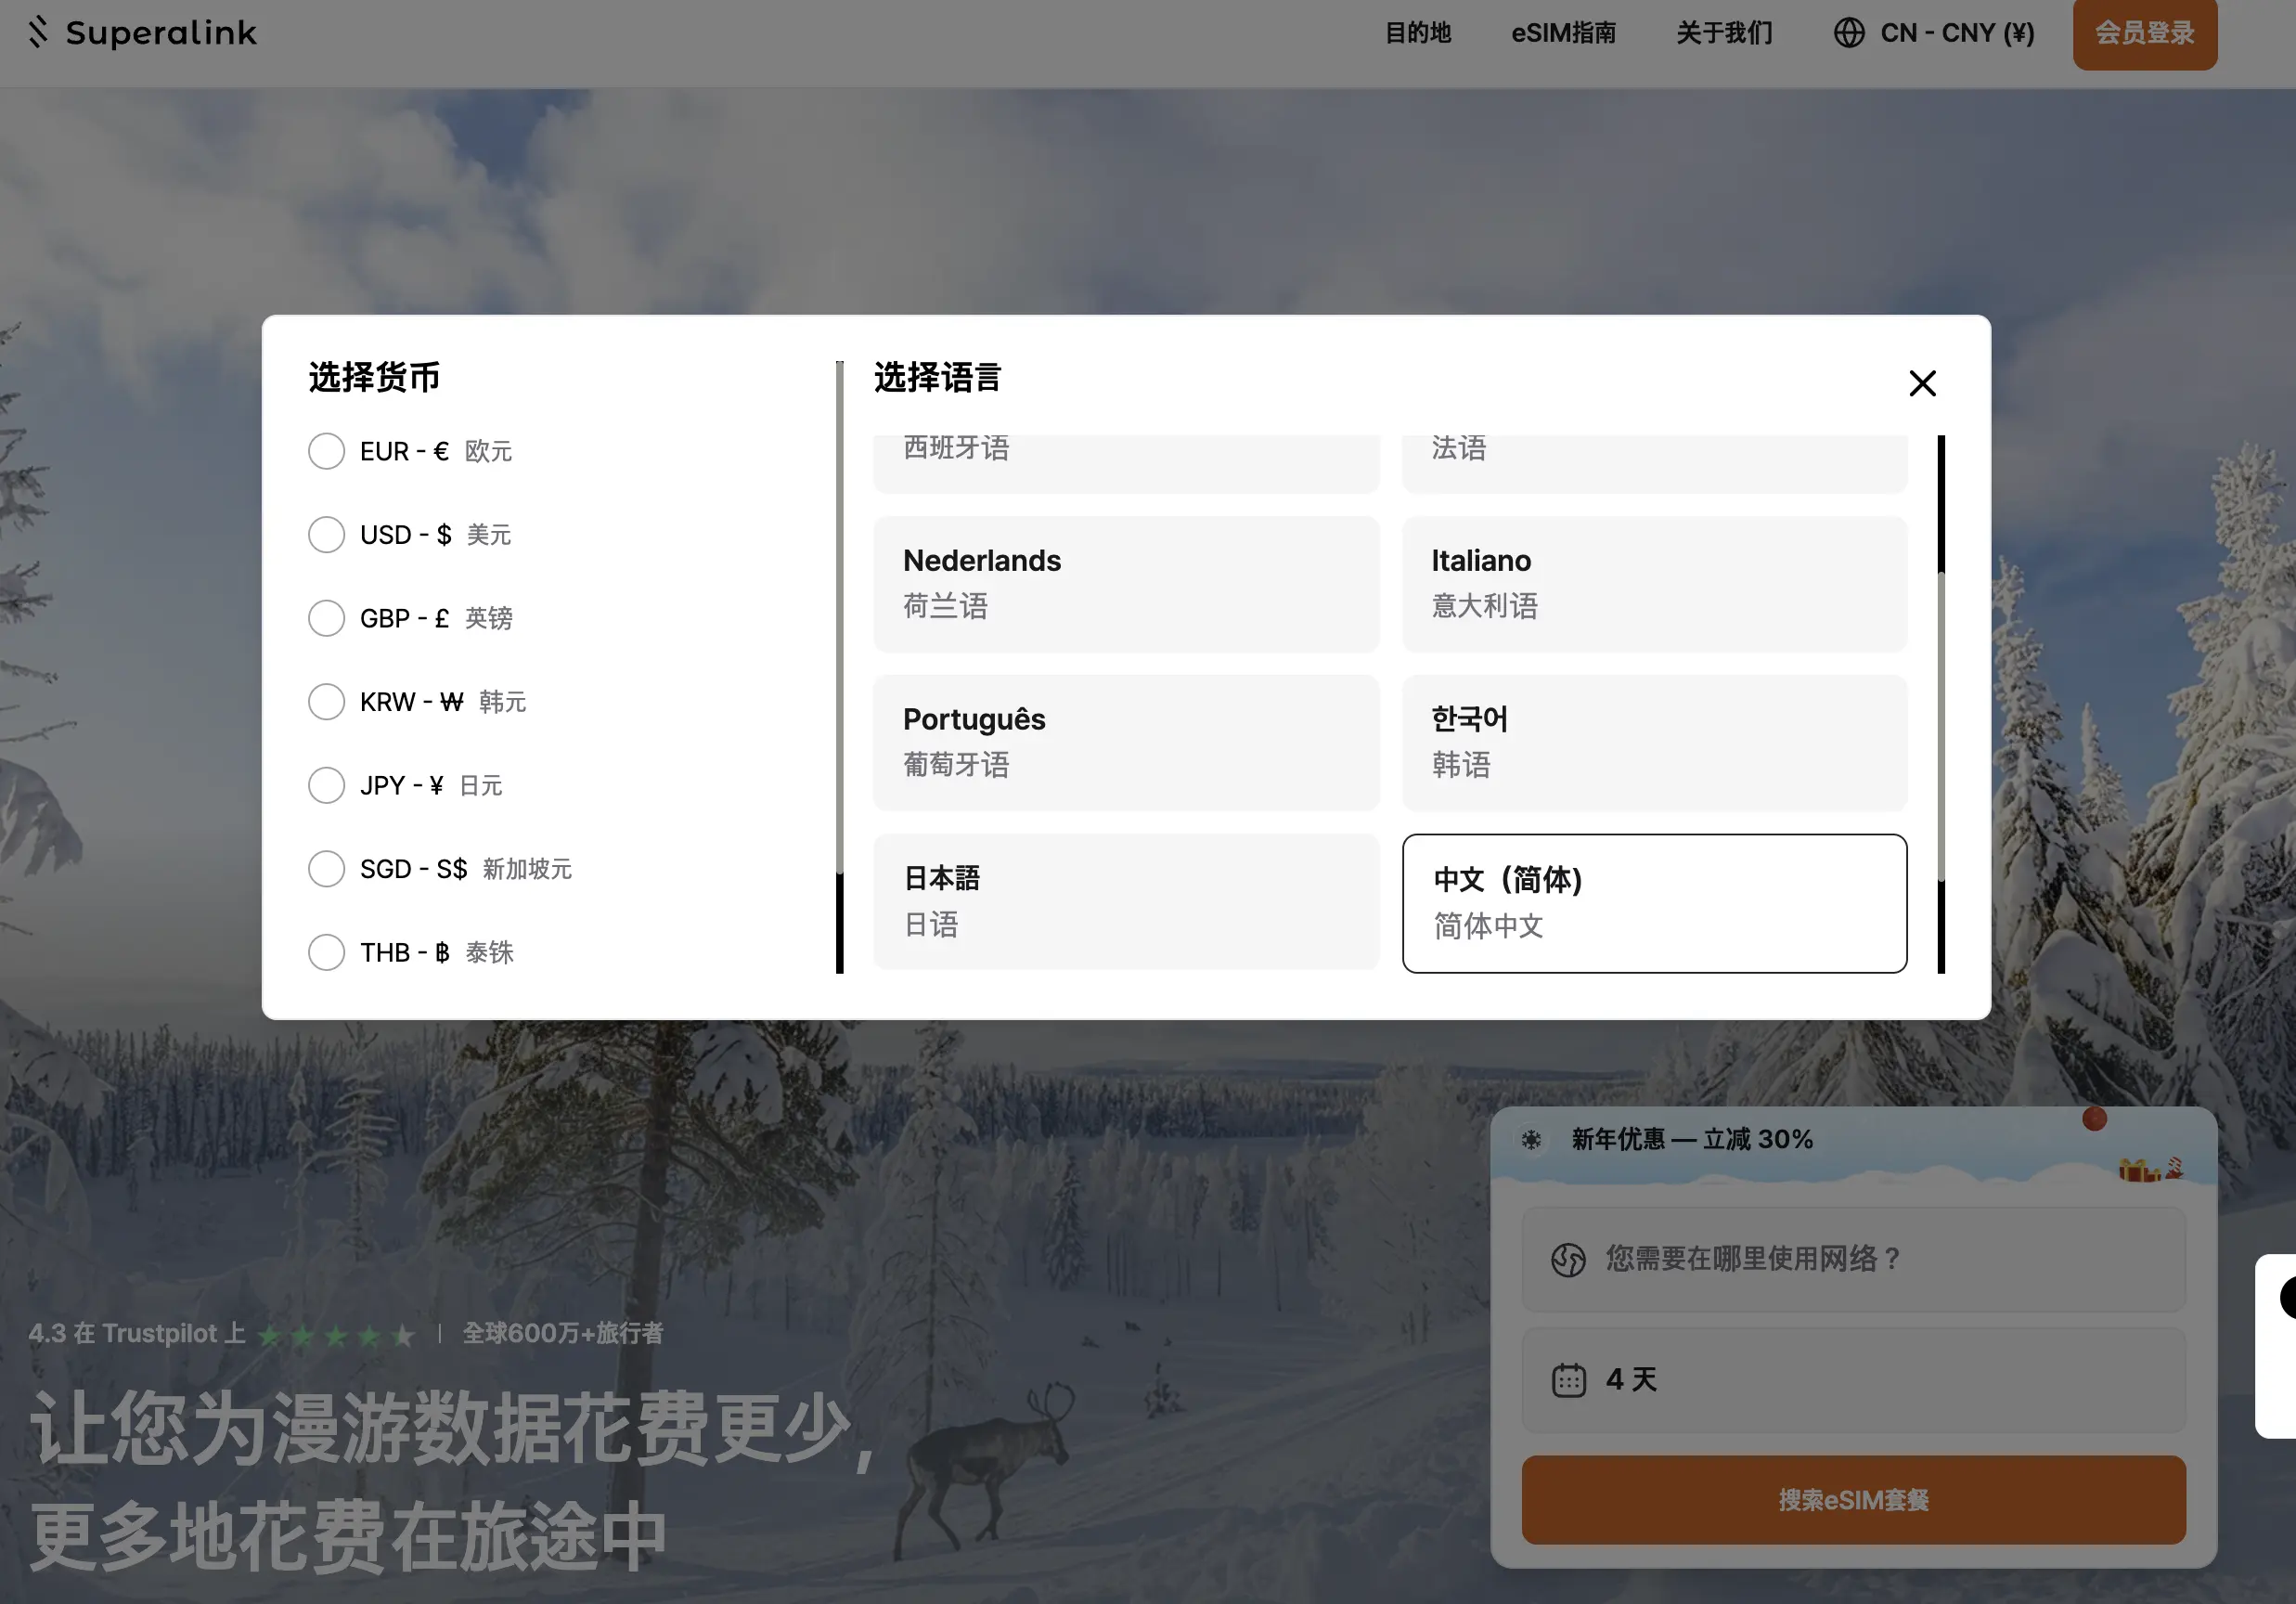Open the 目的地 menu
This screenshot has height=1604, width=2296.
click(1417, 33)
